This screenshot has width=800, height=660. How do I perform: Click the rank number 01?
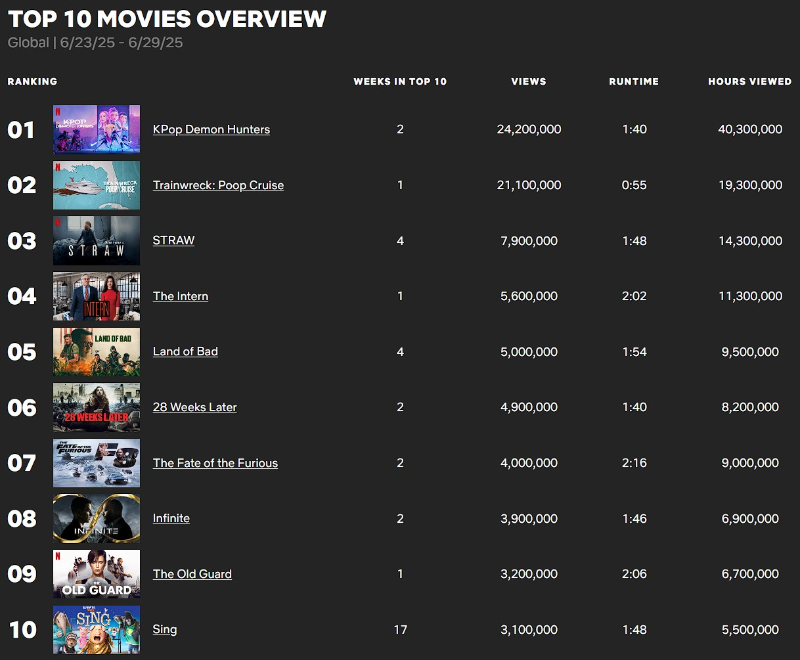pos(21,130)
